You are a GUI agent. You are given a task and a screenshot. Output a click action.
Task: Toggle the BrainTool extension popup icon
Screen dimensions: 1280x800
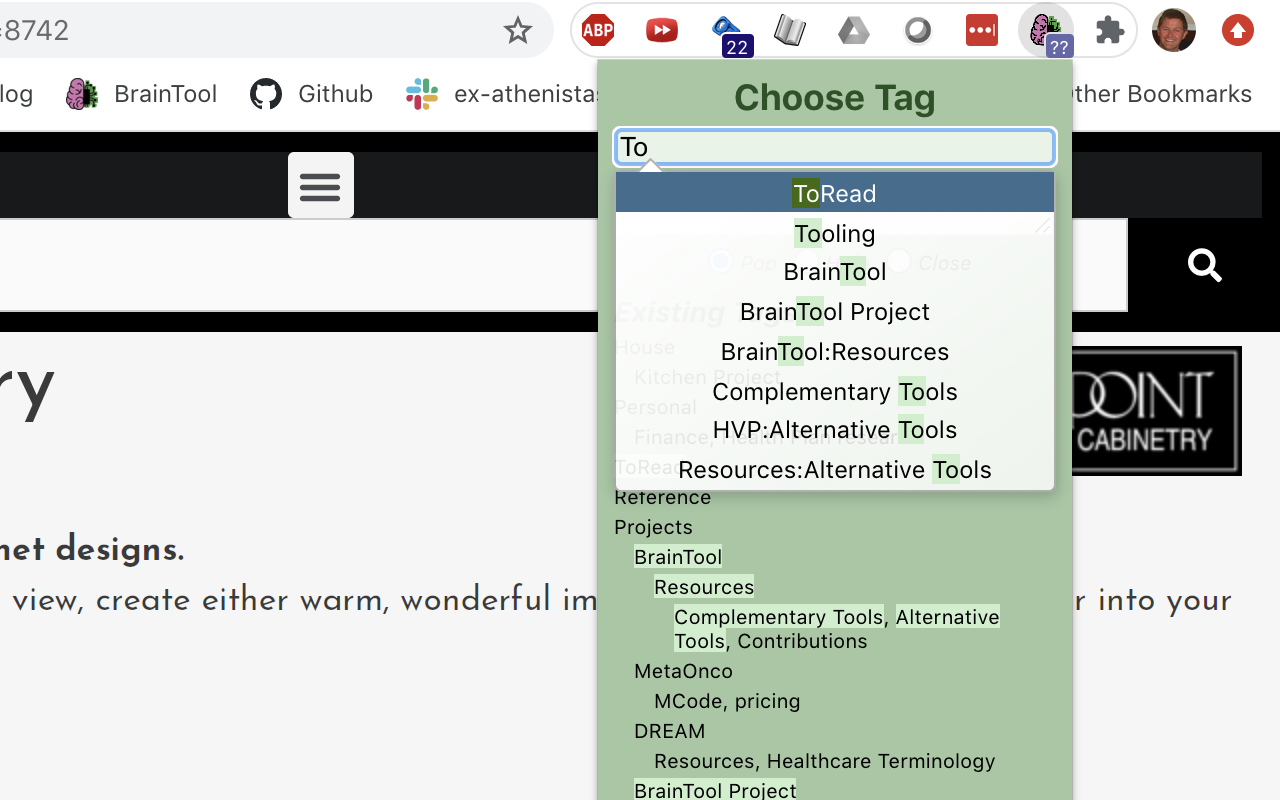pyautogui.click(x=1046, y=31)
